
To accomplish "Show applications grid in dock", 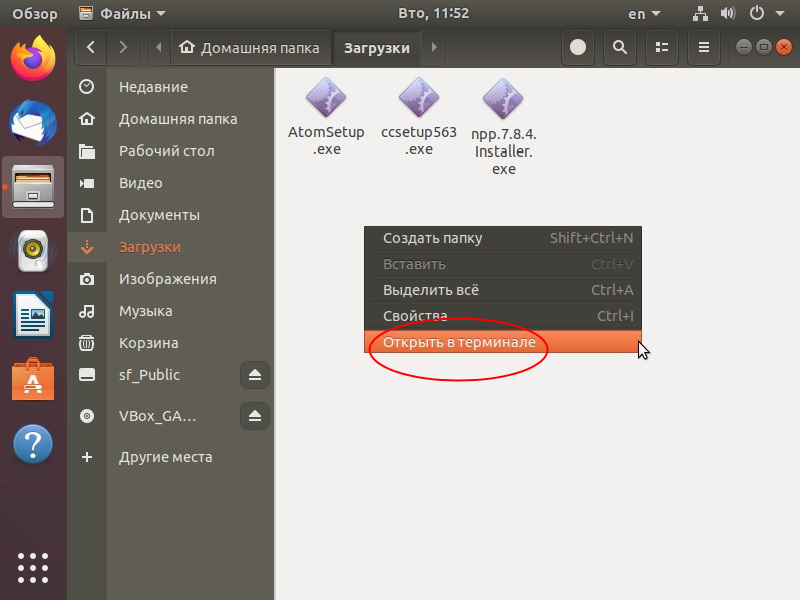I will tap(33, 565).
